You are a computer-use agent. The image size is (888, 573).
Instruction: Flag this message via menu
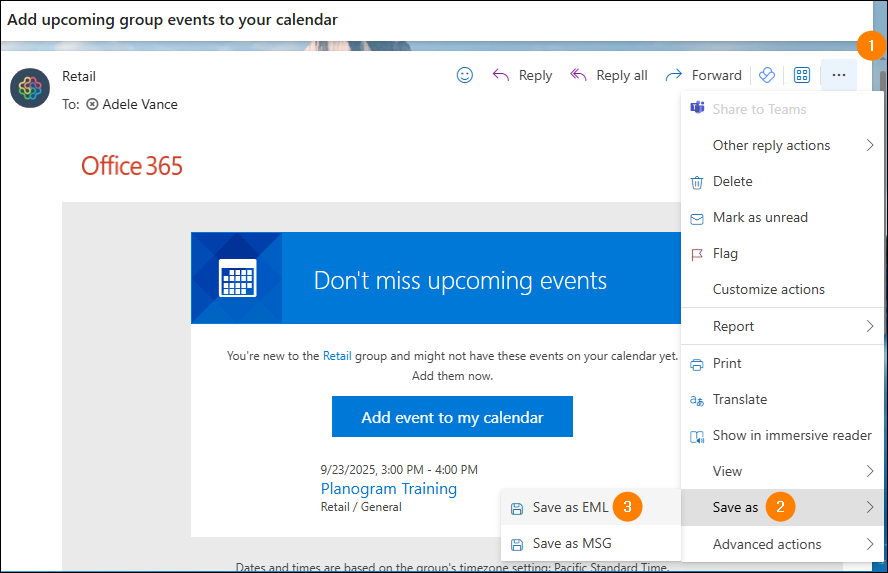pyautogui.click(x=724, y=253)
